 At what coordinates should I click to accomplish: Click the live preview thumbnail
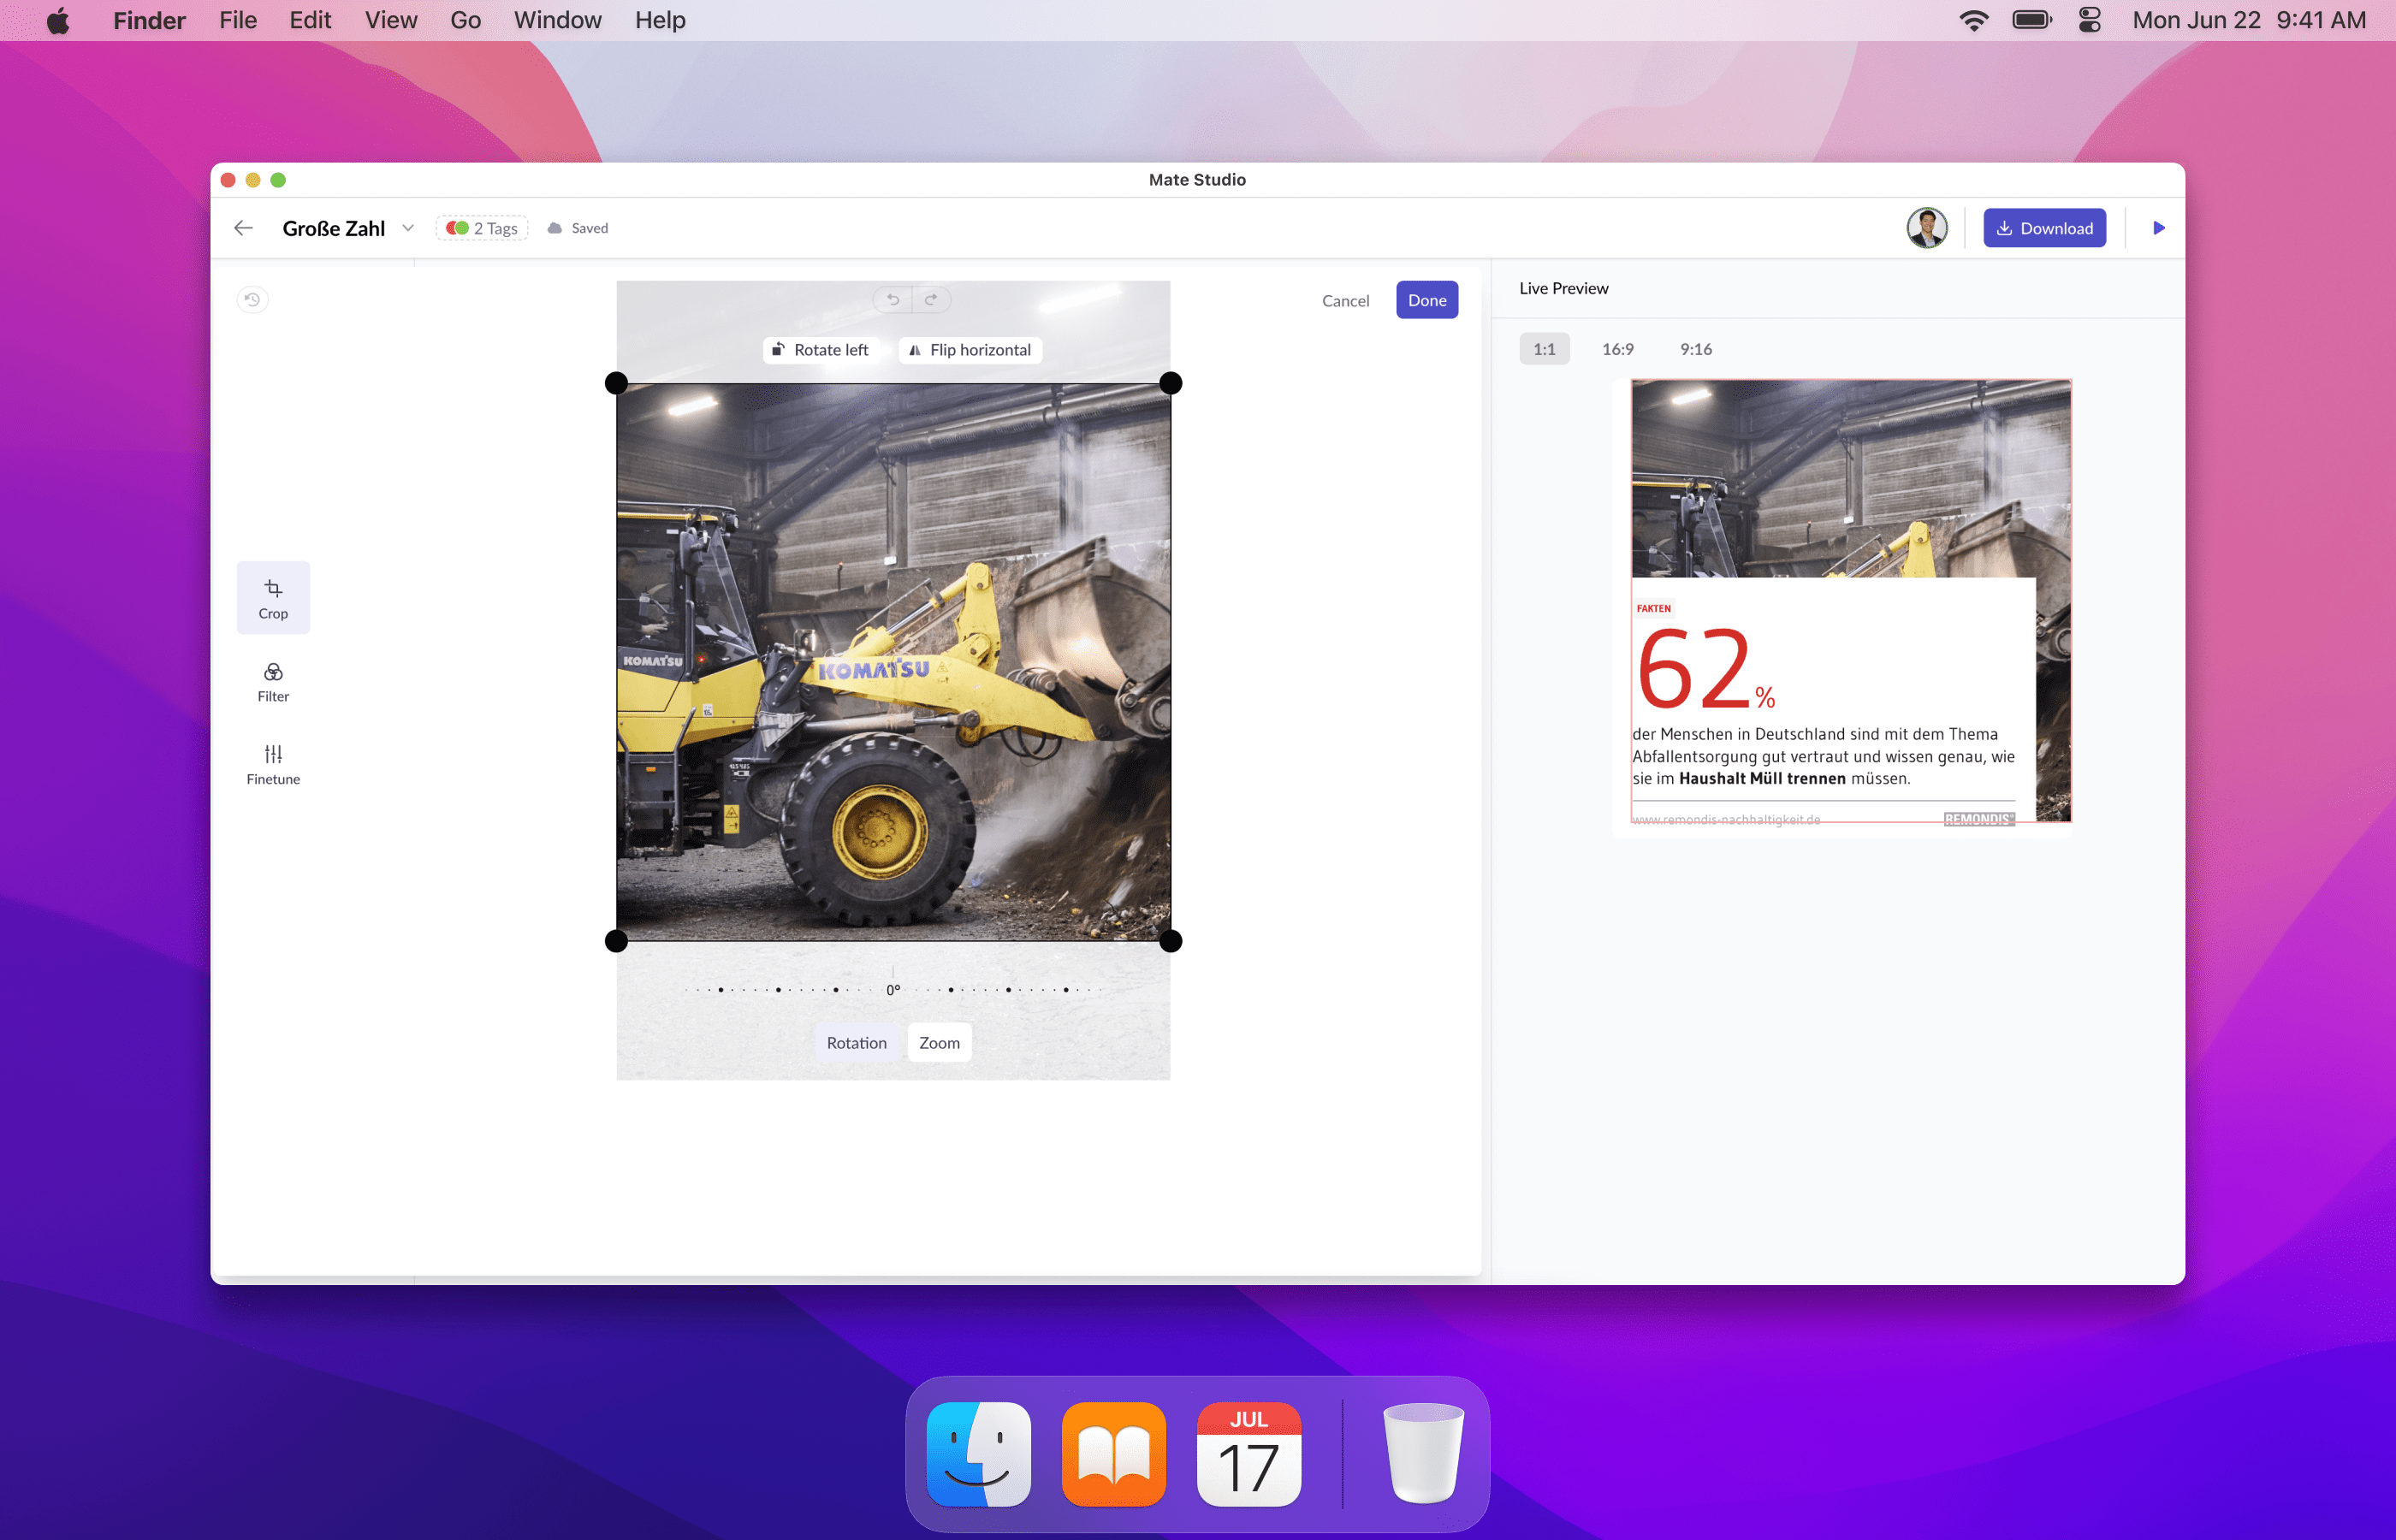(1851, 601)
